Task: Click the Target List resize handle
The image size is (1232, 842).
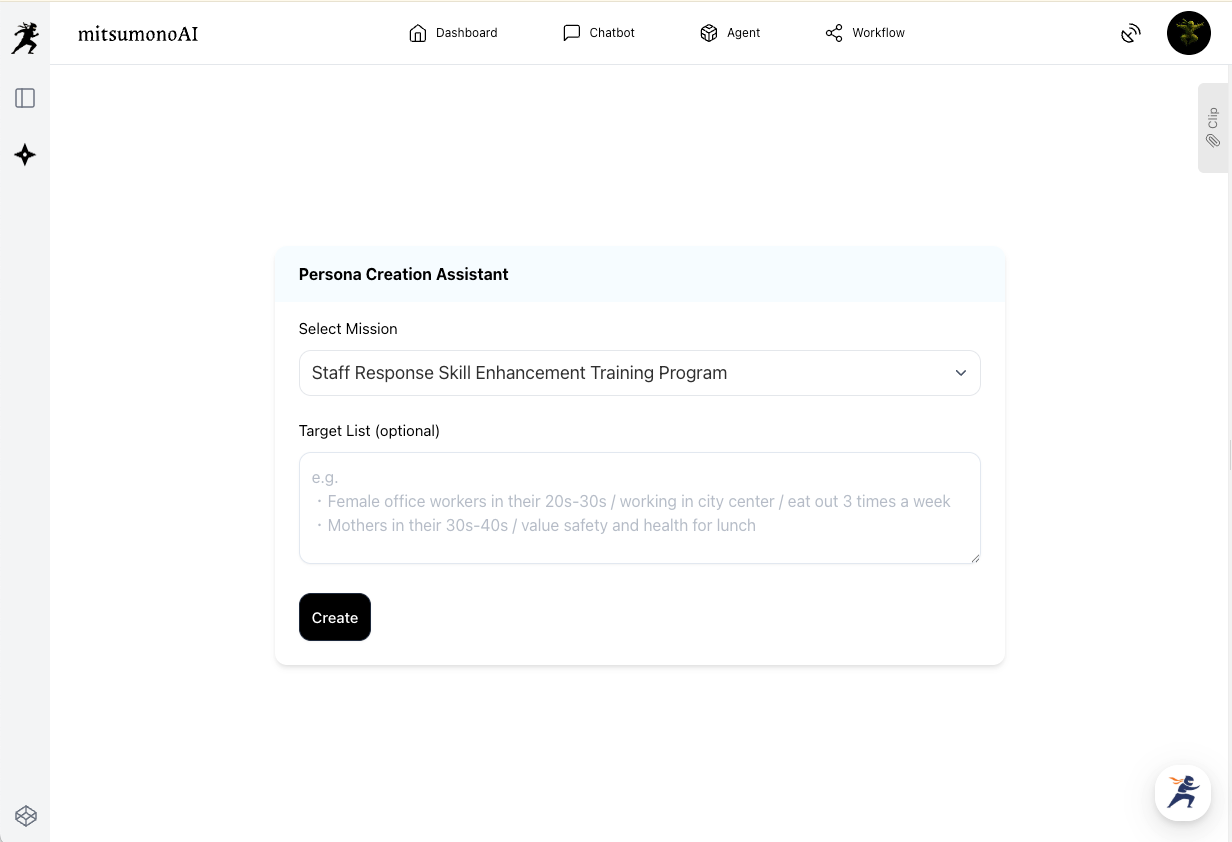Action: [x=975, y=558]
